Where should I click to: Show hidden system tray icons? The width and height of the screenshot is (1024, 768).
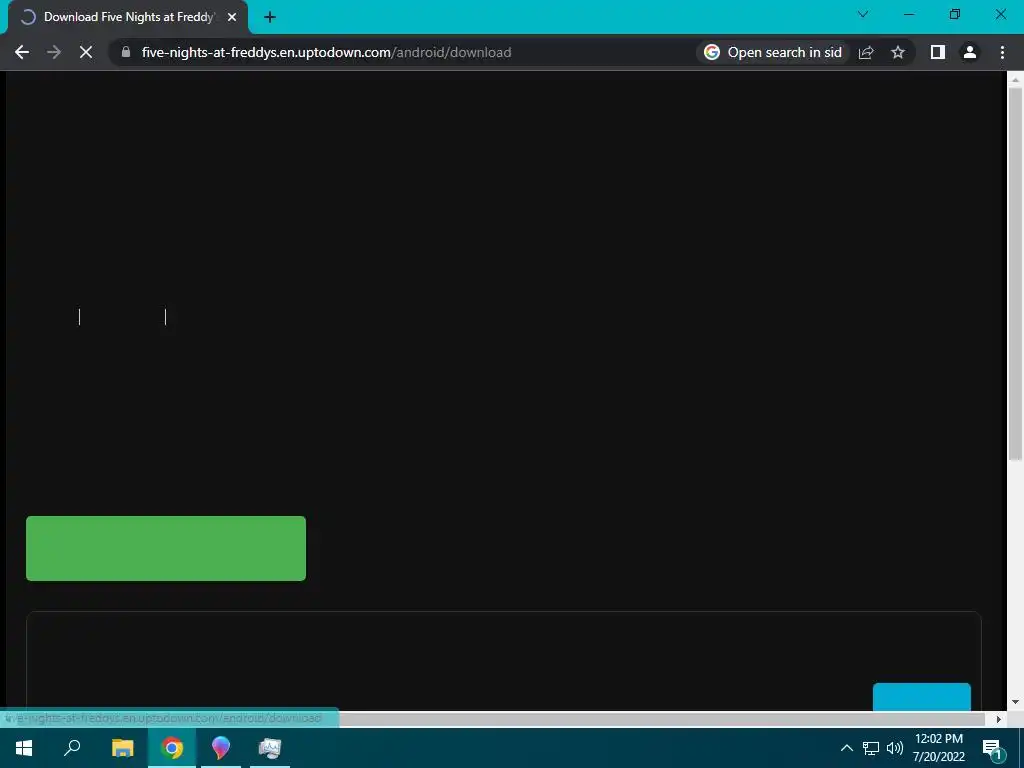846,748
